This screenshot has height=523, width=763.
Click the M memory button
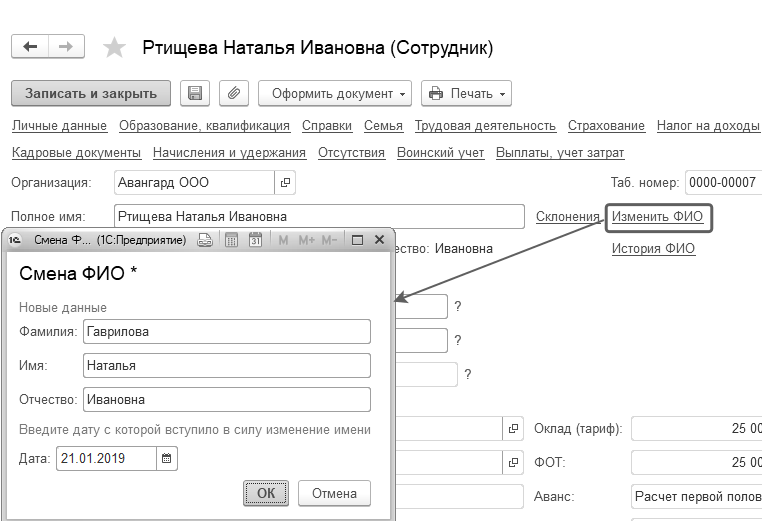coord(283,240)
